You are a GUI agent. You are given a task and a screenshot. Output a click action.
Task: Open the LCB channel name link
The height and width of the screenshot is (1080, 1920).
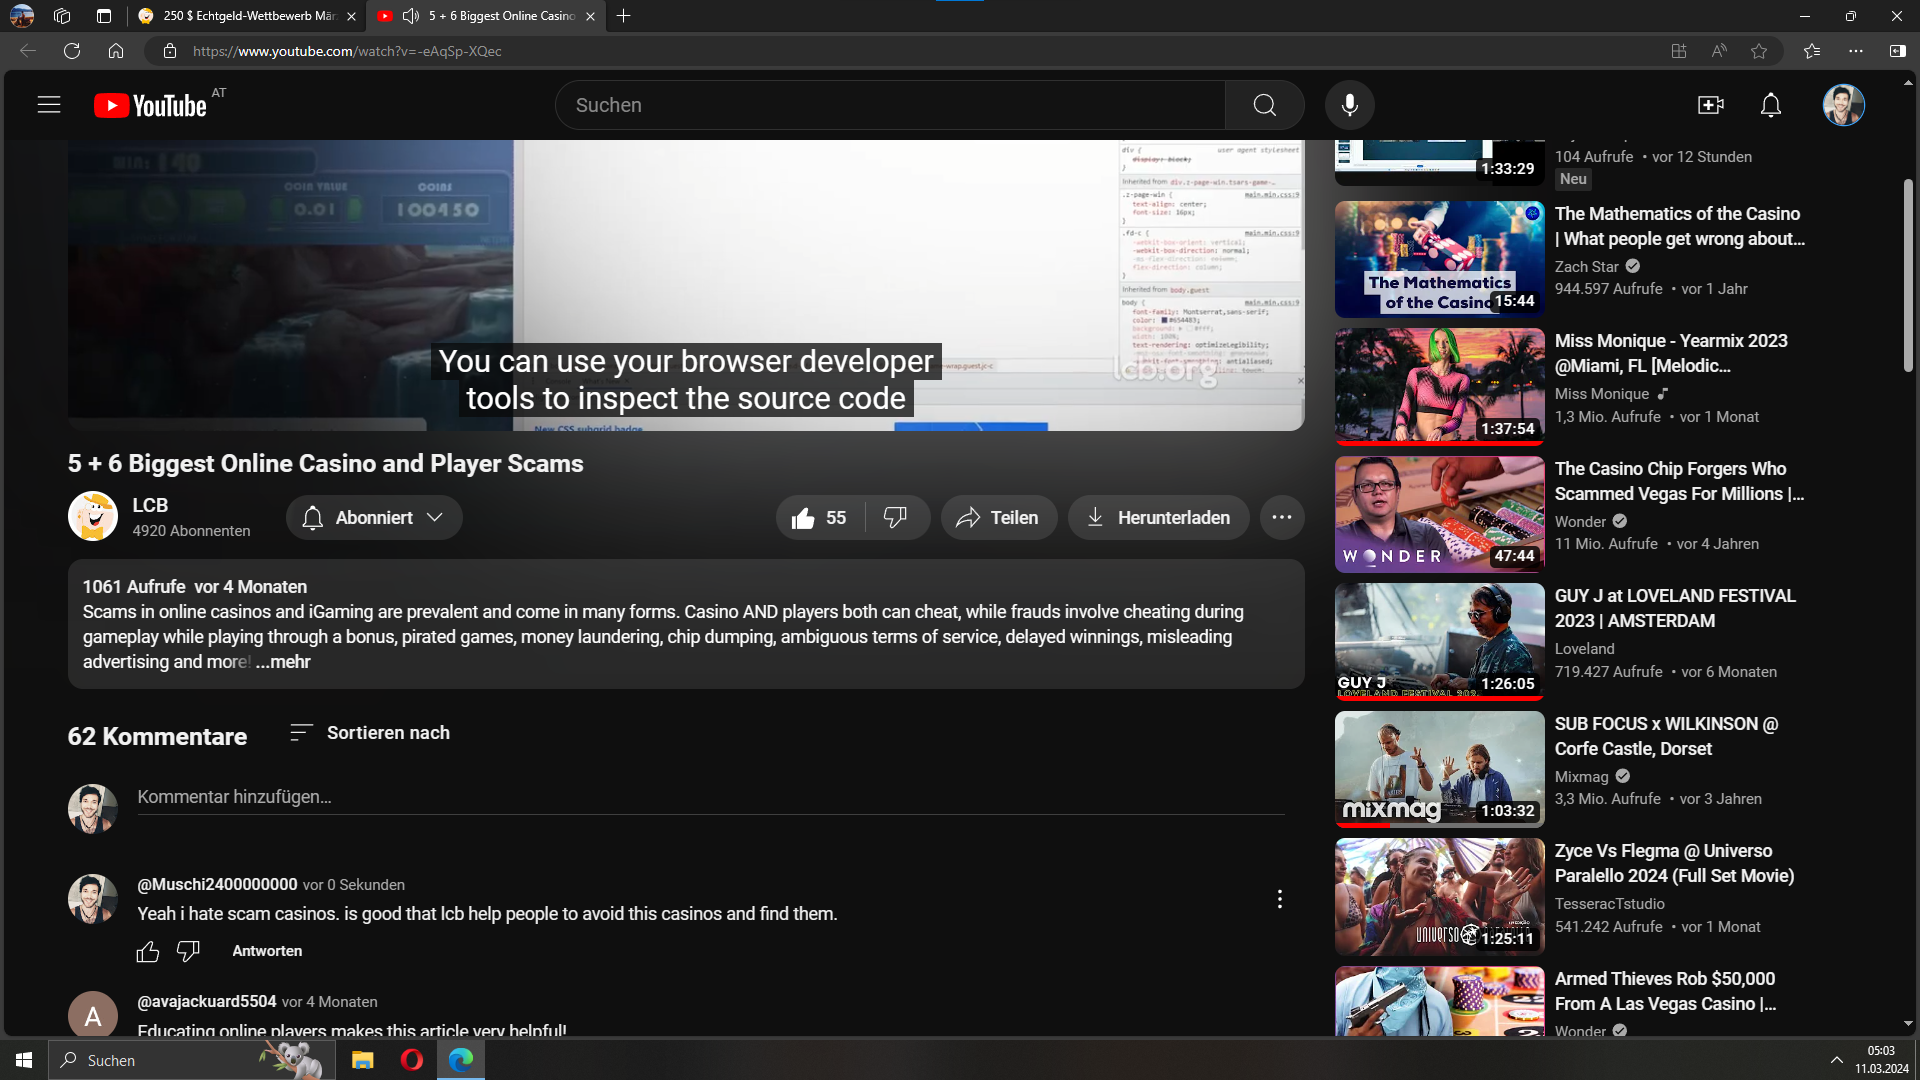[x=150, y=506]
